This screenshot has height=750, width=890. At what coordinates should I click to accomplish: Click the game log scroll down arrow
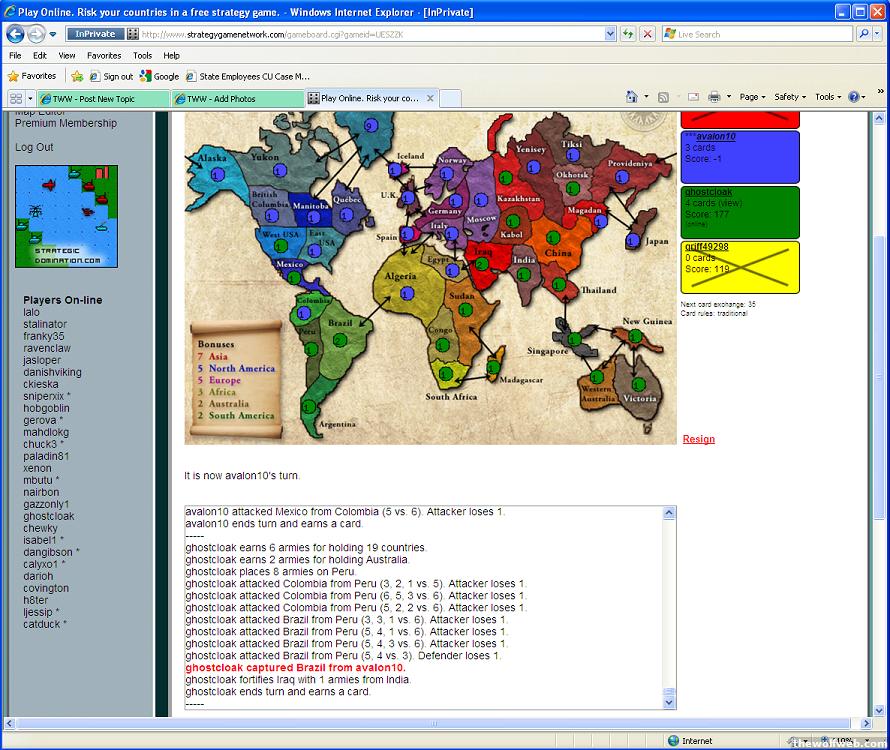pyautogui.click(x=669, y=702)
